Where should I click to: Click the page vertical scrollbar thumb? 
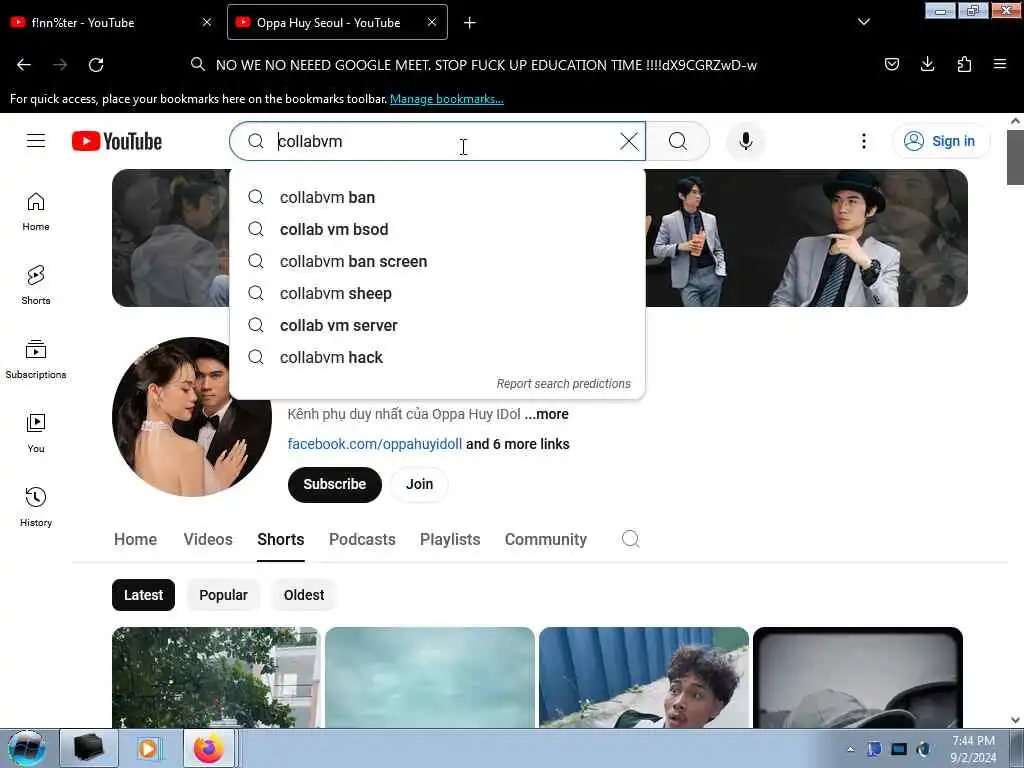[x=1015, y=157]
